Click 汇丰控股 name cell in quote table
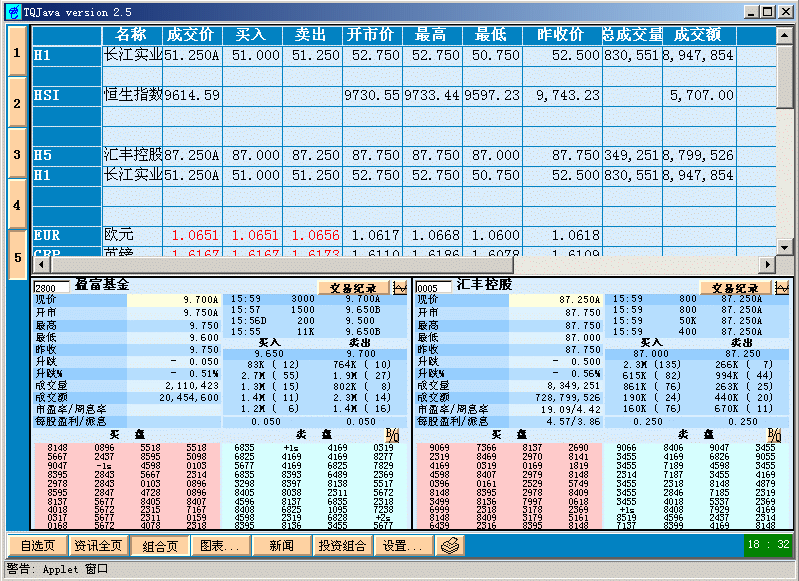 click(x=132, y=155)
